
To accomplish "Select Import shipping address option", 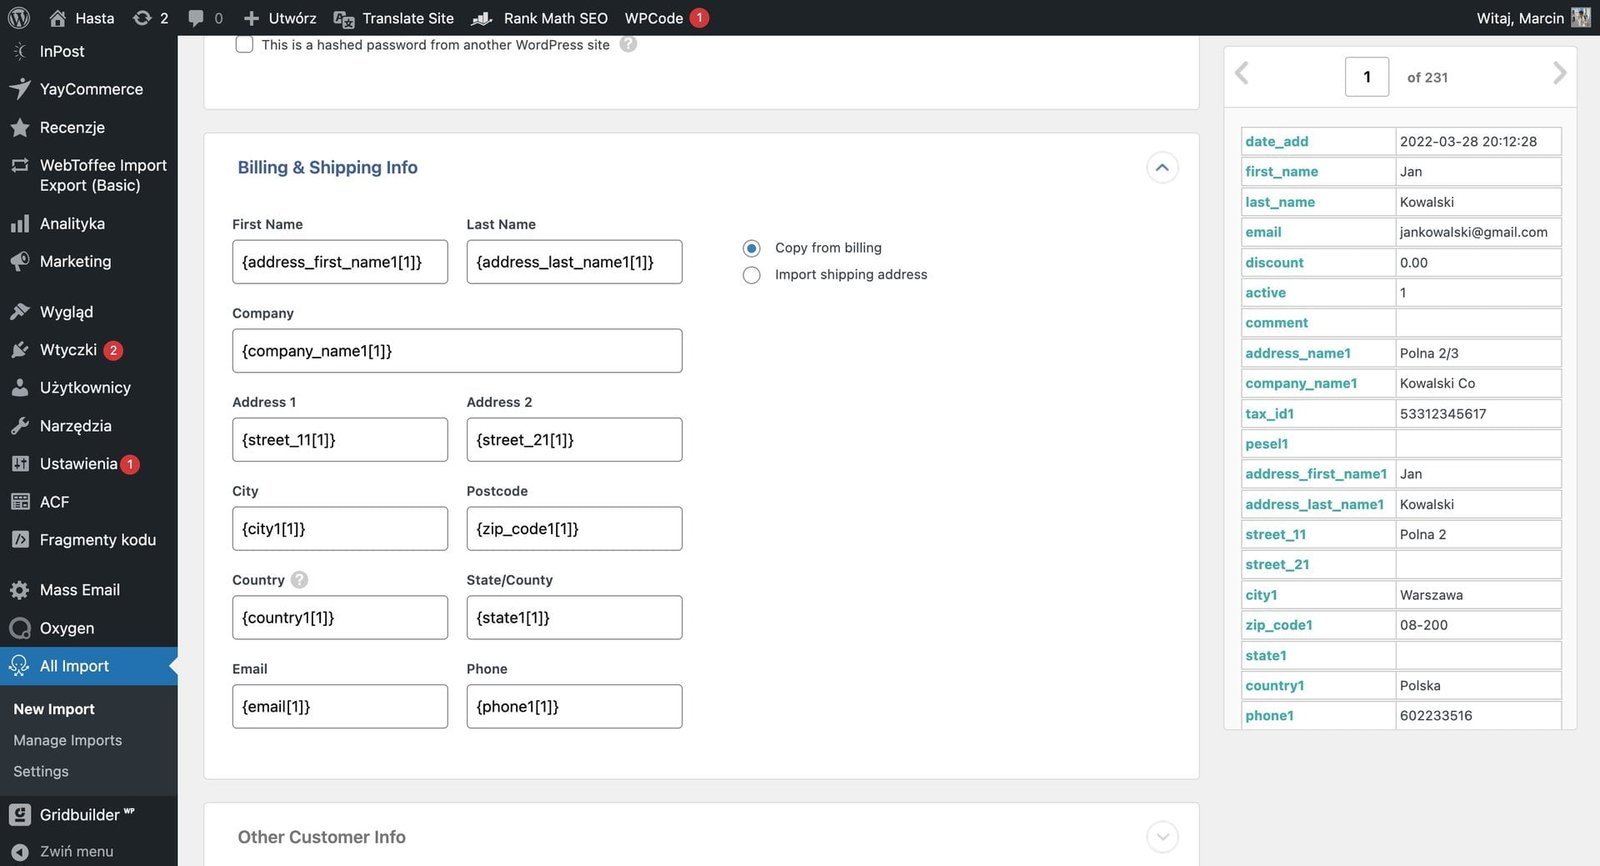I will click(752, 275).
